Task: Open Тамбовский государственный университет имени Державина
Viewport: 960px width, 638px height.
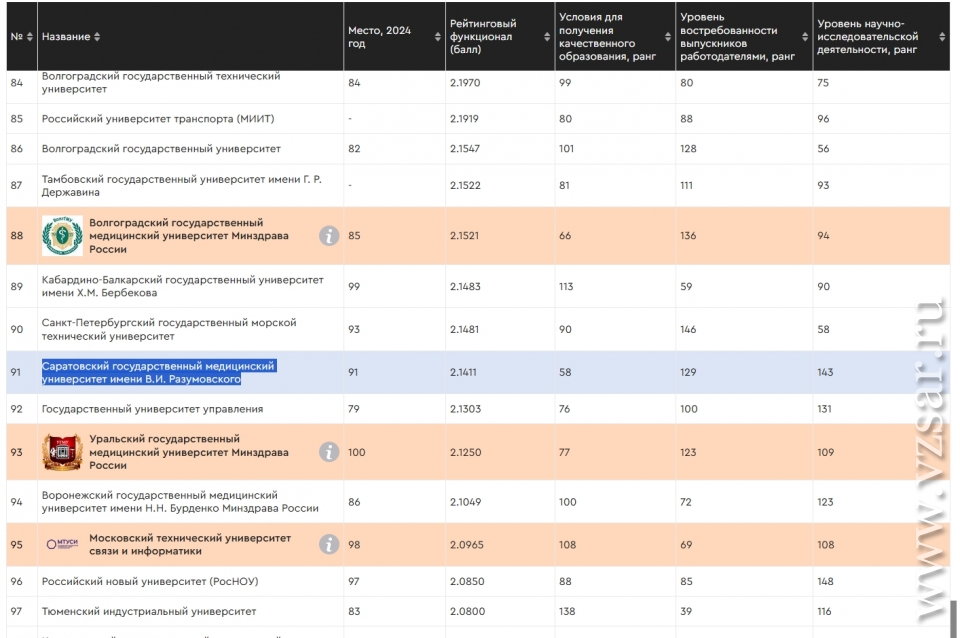Action: pos(181,186)
